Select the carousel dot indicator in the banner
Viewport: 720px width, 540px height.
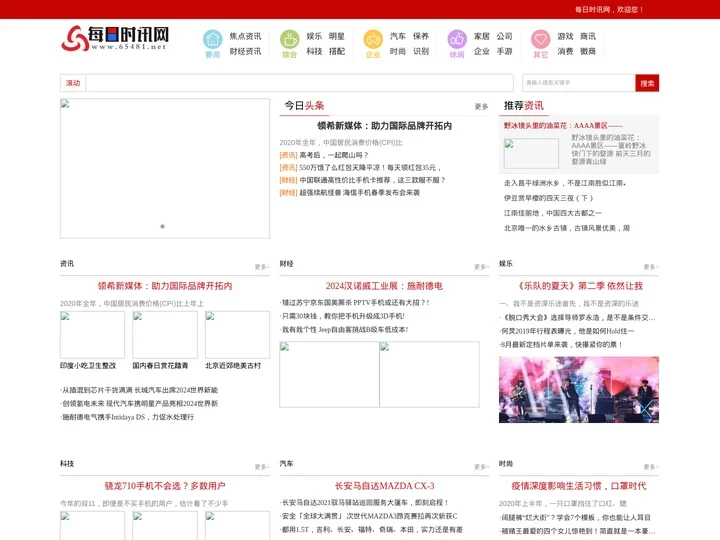tap(163, 226)
